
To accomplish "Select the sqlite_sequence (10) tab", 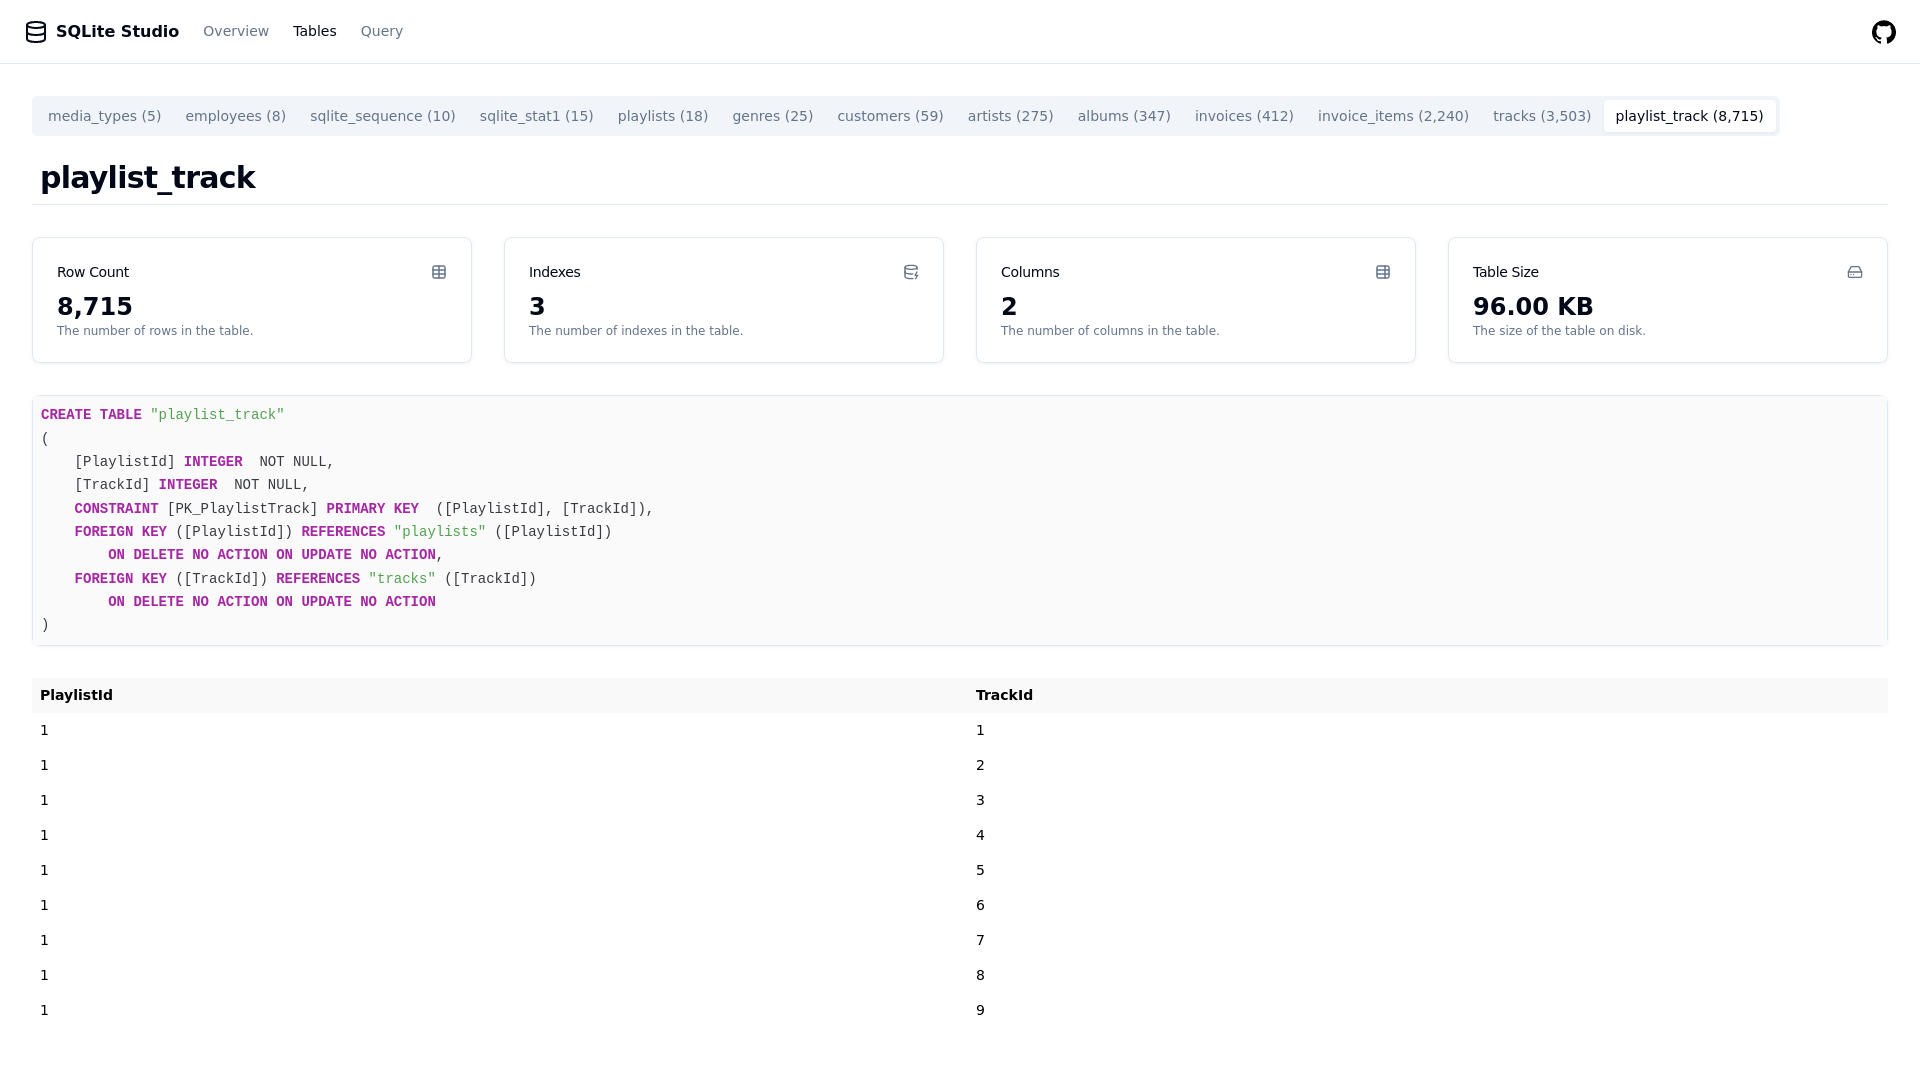I will [x=382, y=116].
